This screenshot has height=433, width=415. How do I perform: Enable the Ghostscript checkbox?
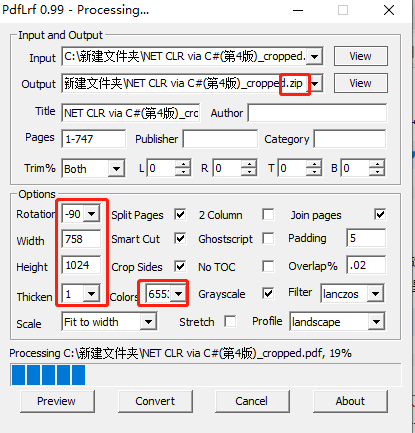tap(268, 239)
